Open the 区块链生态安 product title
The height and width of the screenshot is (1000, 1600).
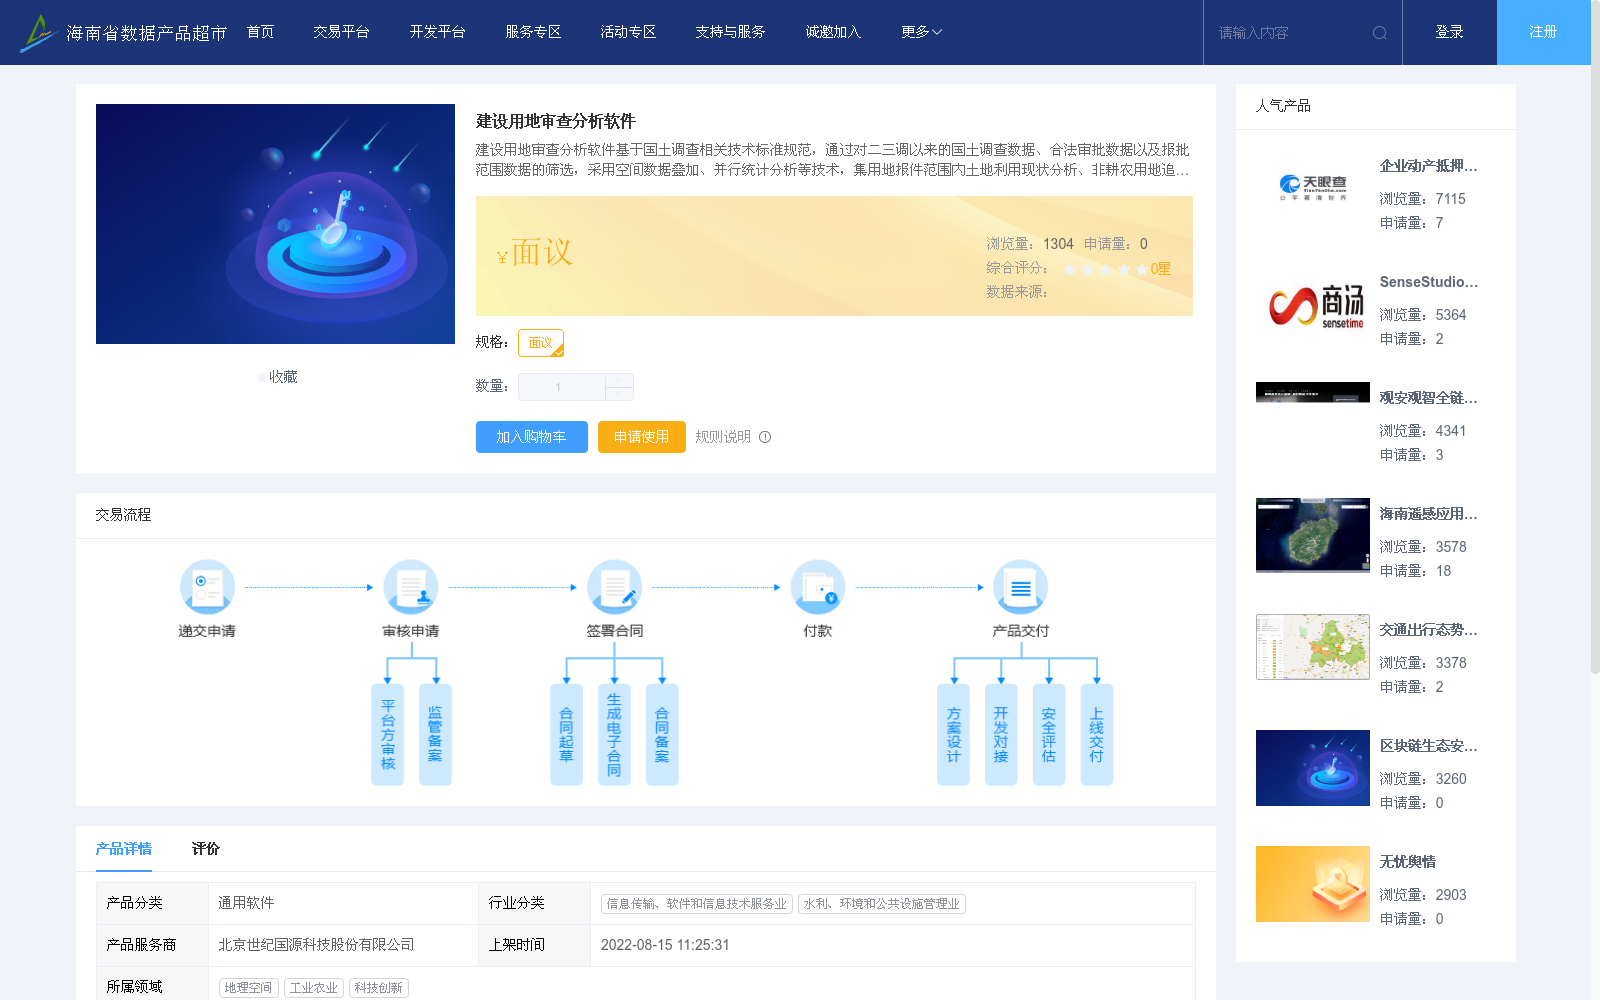click(x=1428, y=746)
